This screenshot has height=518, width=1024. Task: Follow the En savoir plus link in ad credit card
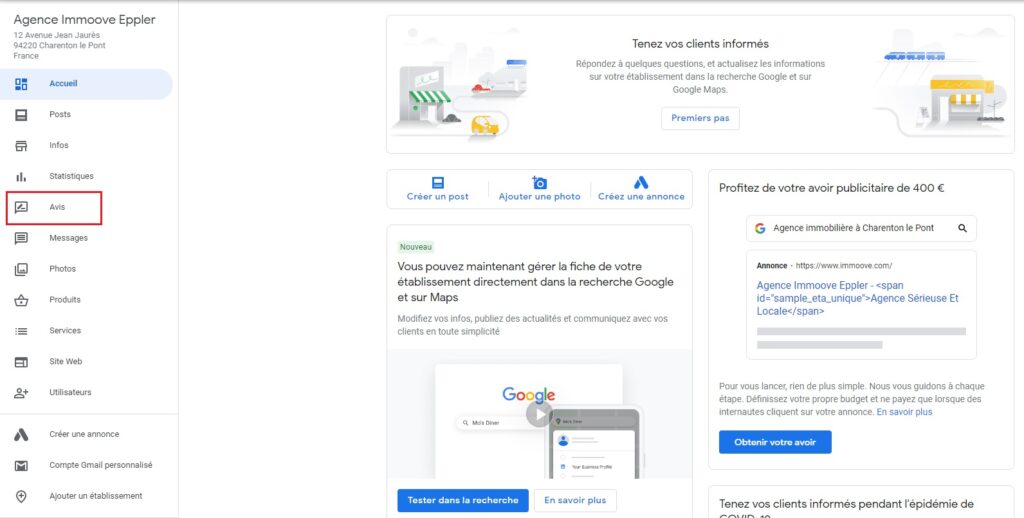904,412
